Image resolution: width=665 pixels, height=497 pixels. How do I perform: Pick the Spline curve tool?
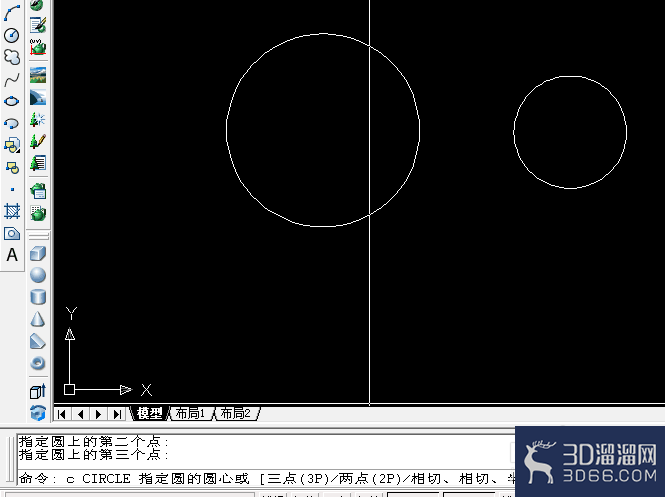coord(12,79)
